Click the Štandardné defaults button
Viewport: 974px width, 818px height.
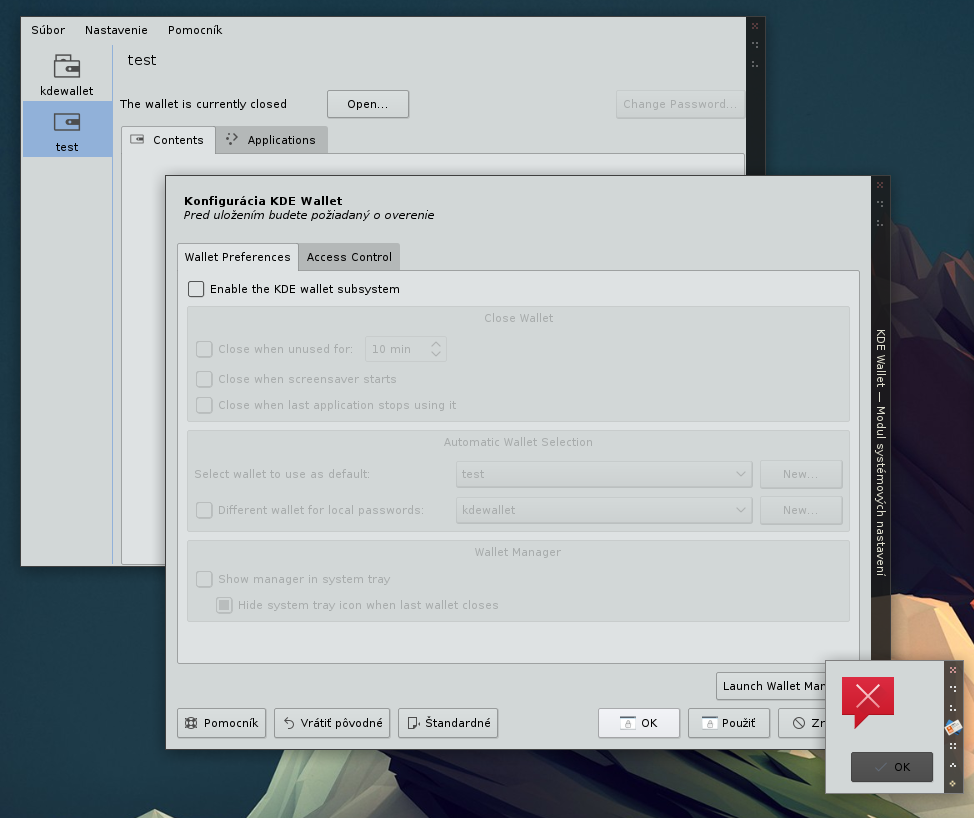click(x=448, y=723)
